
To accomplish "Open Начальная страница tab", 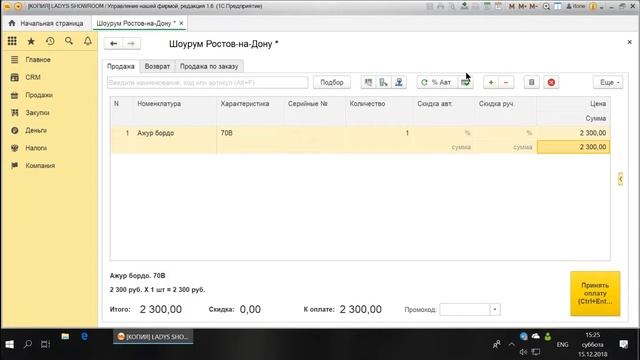I will tap(46, 23).
